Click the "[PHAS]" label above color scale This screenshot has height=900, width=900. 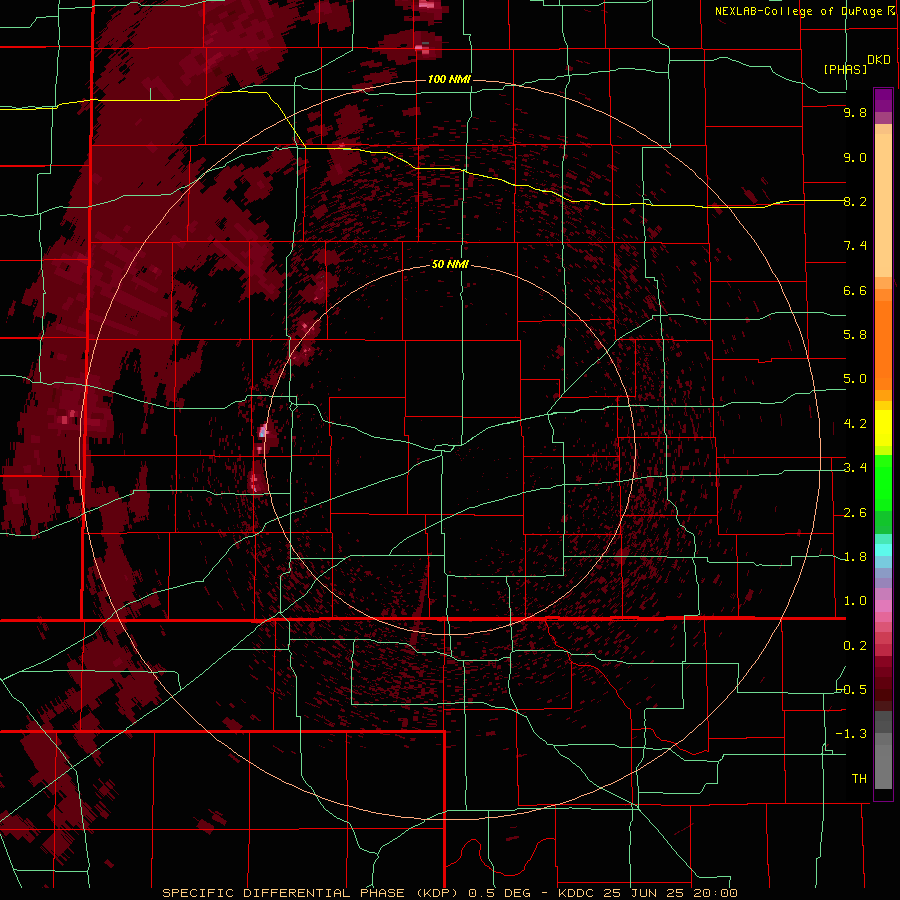(845, 69)
